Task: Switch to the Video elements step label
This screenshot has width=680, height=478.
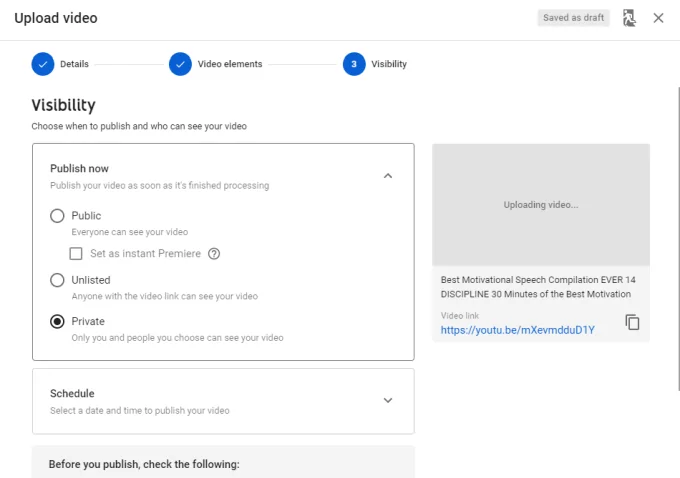Action: pyautogui.click(x=230, y=64)
